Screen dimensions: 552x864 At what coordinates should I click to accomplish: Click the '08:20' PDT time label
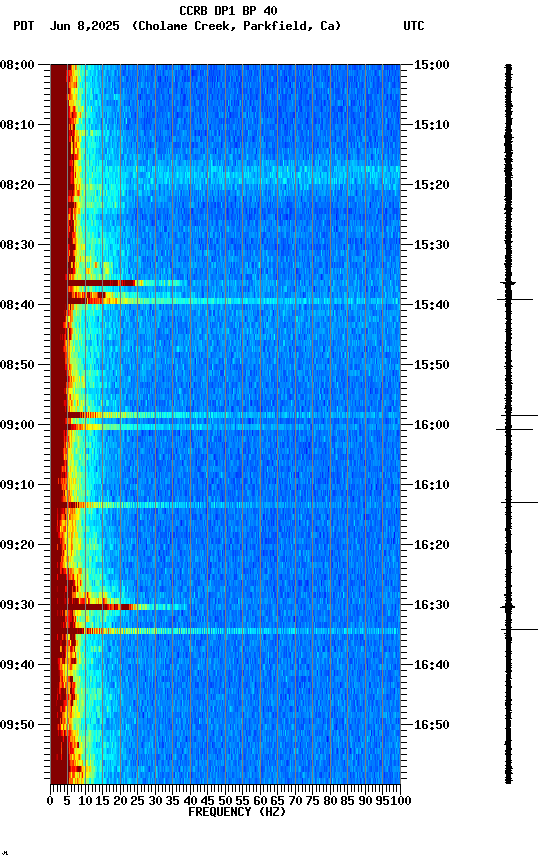[x=17, y=185]
